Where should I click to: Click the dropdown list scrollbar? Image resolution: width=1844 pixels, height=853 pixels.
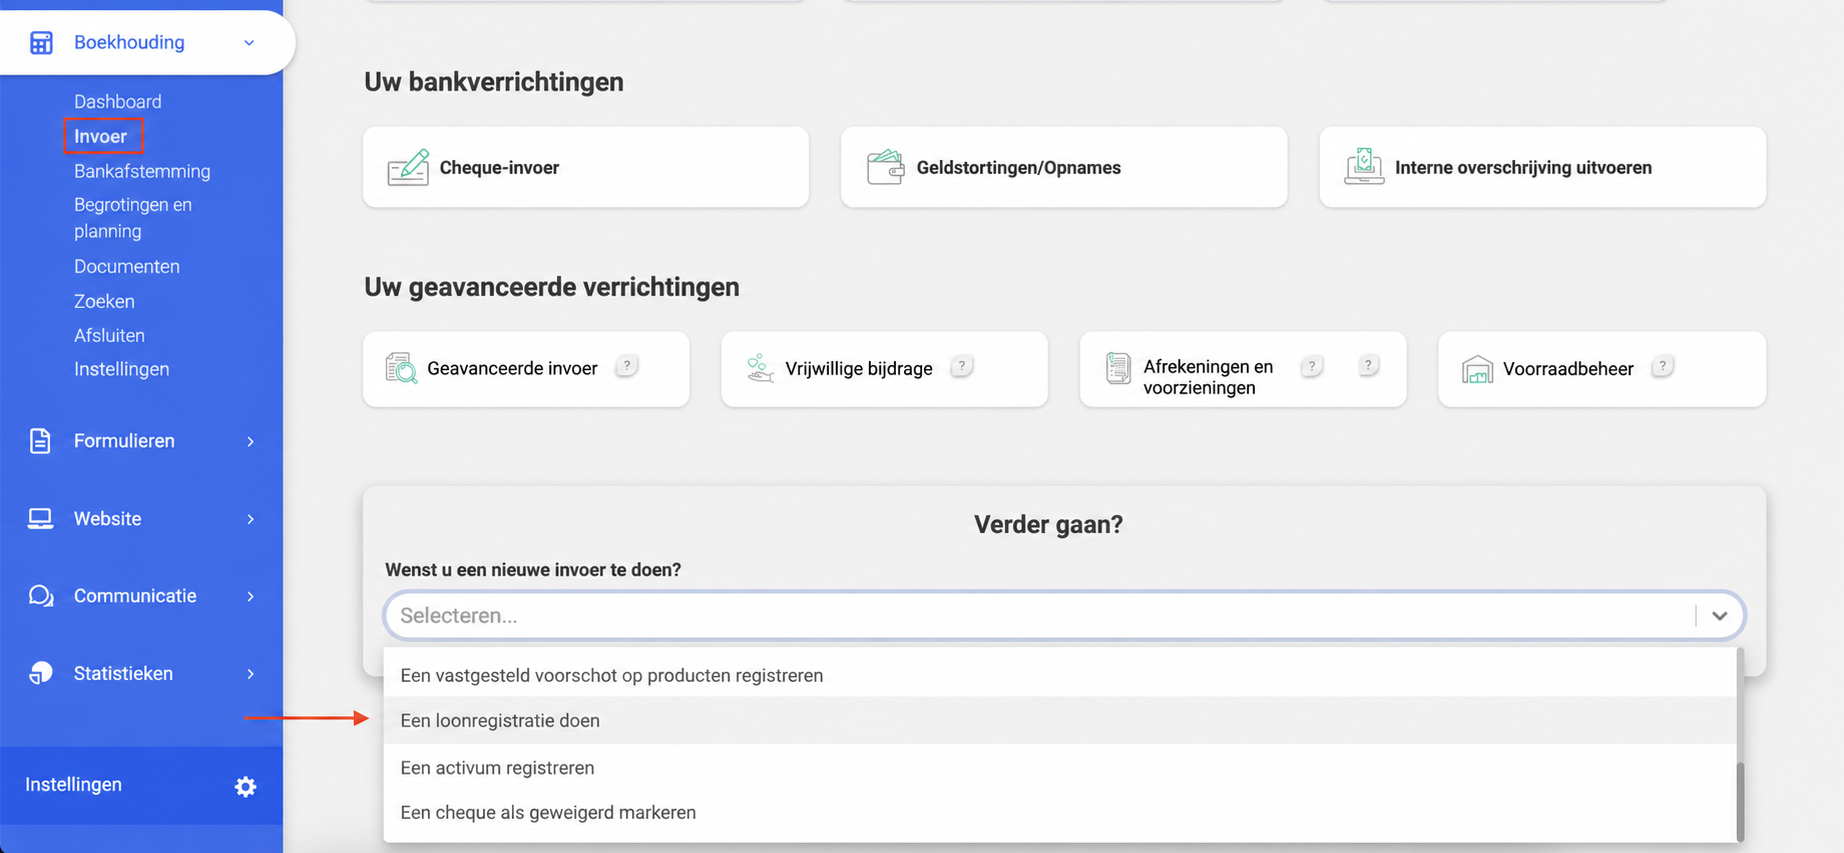click(1740, 801)
